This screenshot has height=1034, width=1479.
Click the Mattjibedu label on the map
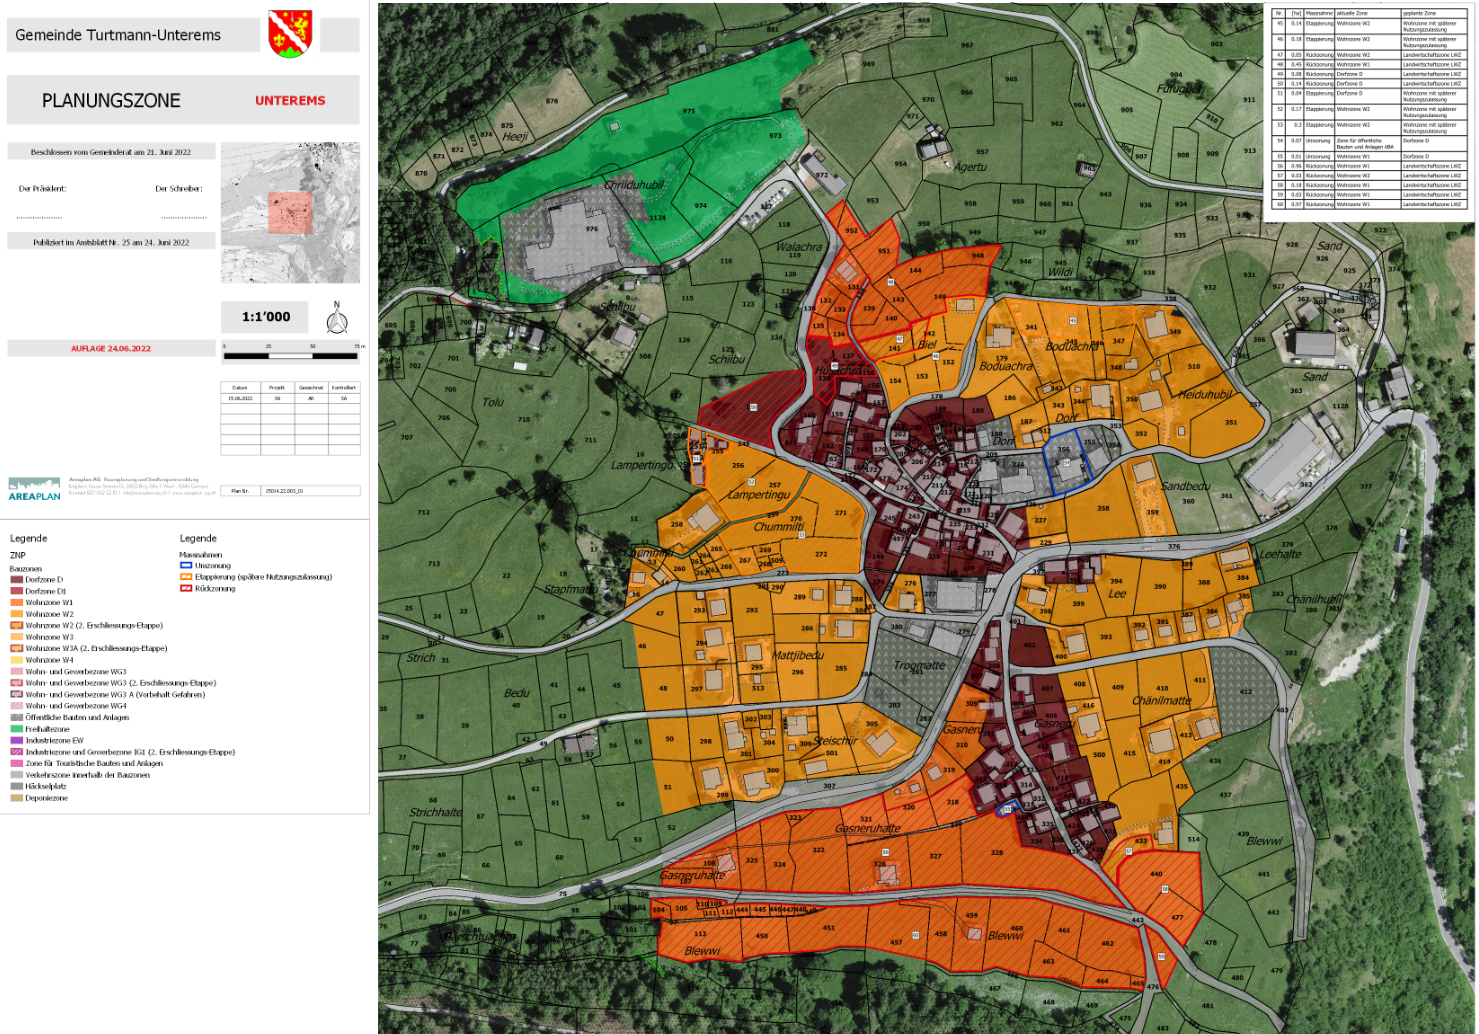(x=798, y=655)
